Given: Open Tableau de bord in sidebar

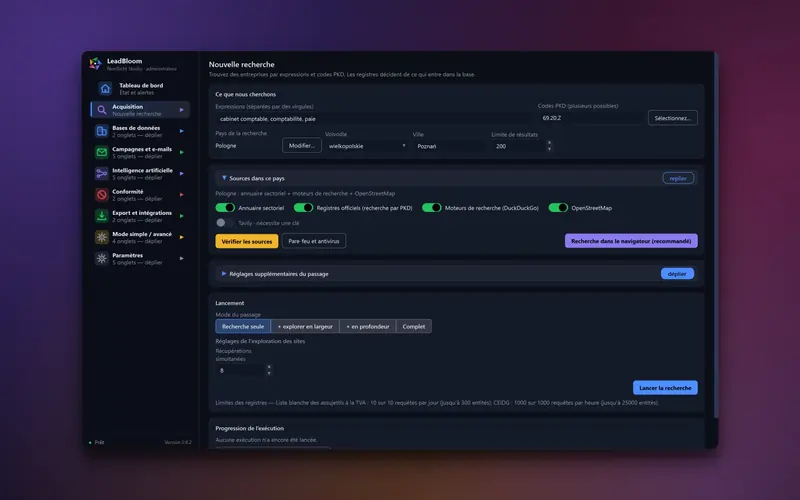Looking at the screenshot, I should tap(141, 89).
